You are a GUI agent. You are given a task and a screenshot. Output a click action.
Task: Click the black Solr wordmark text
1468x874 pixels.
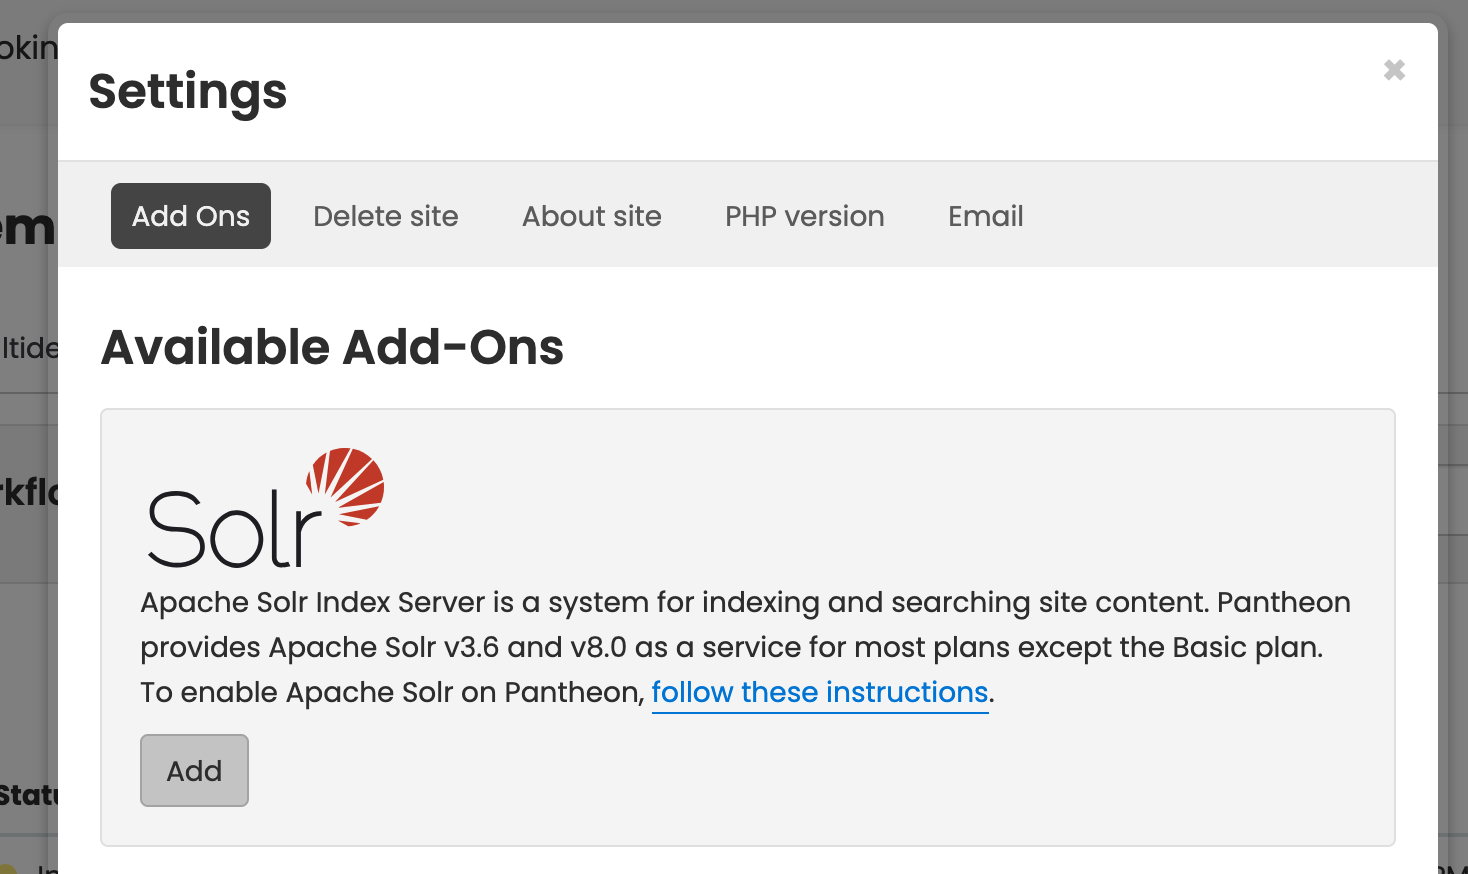(x=230, y=530)
